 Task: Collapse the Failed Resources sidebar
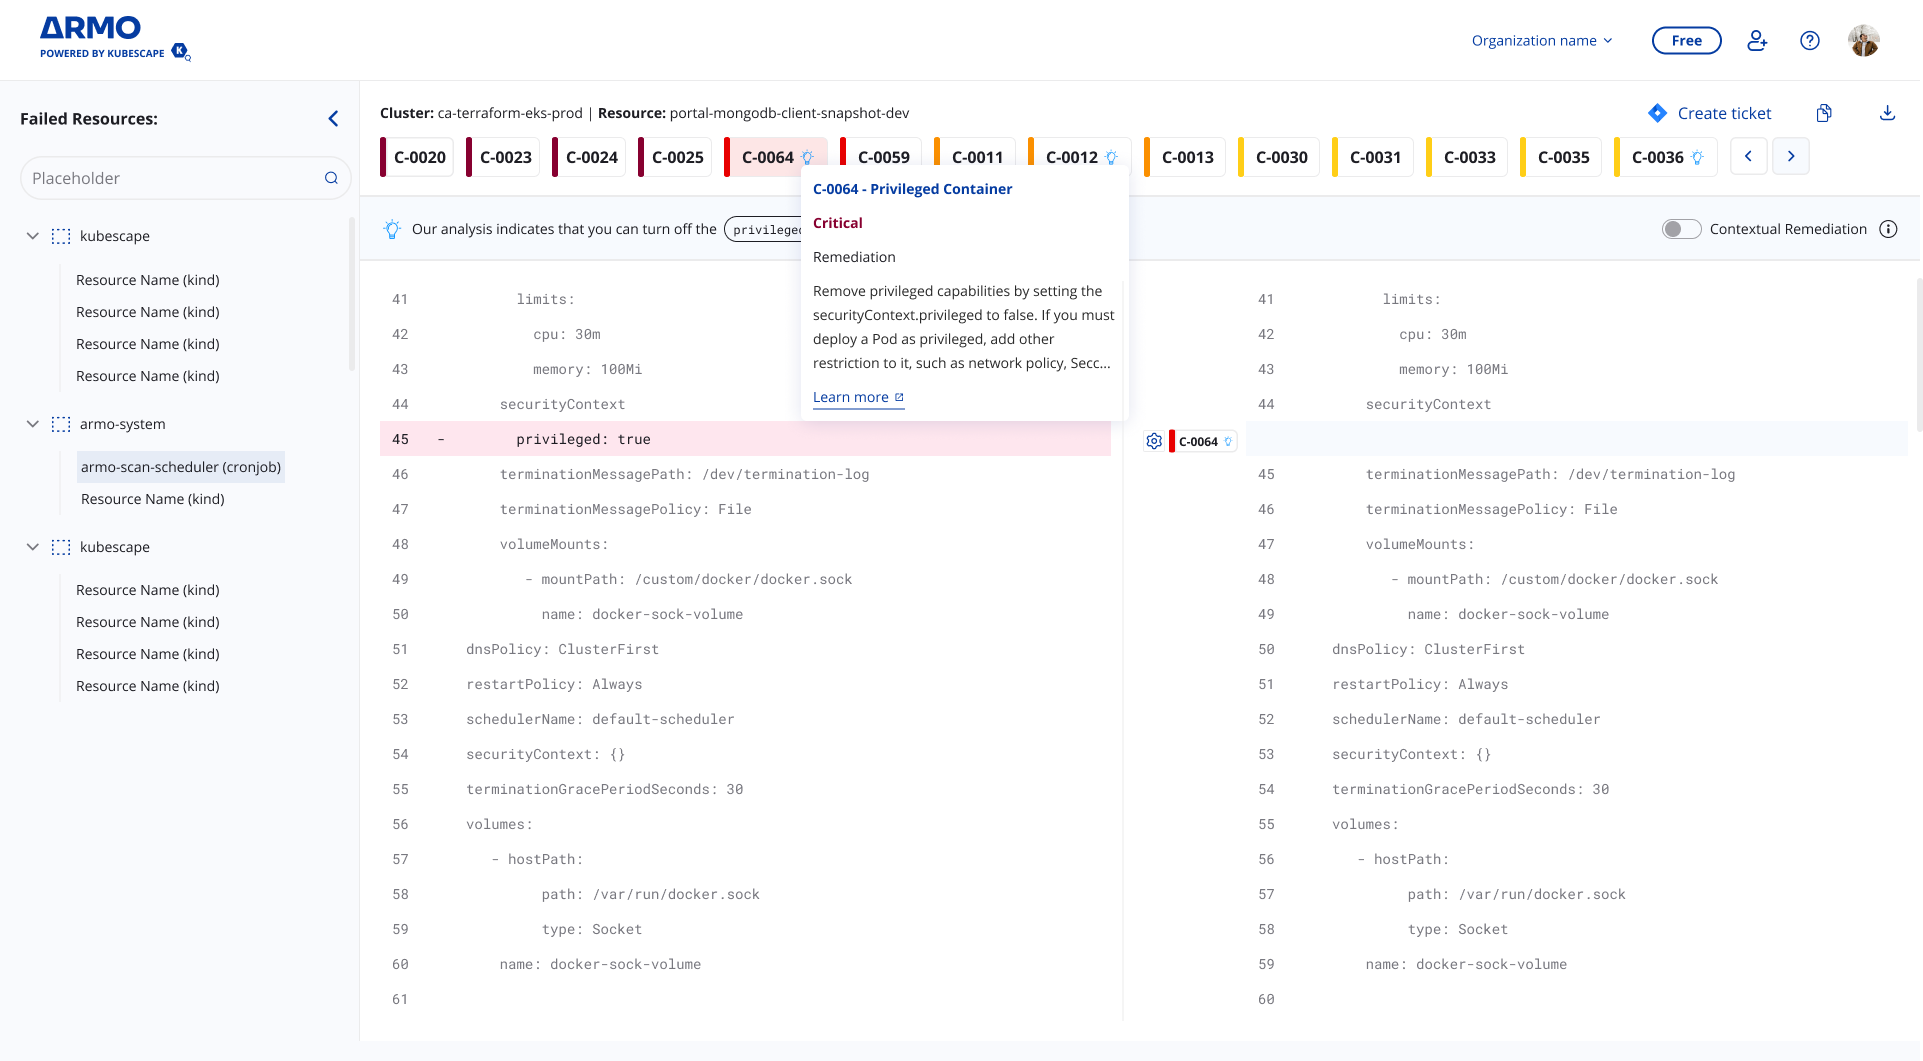(x=333, y=118)
